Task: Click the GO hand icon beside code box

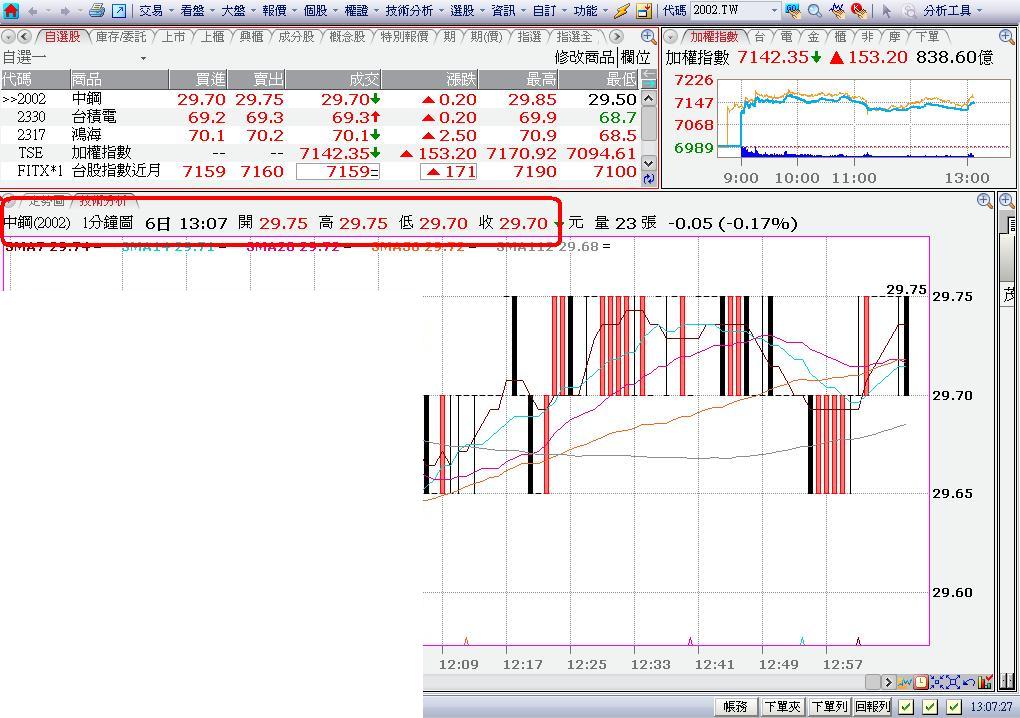Action: [x=793, y=10]
